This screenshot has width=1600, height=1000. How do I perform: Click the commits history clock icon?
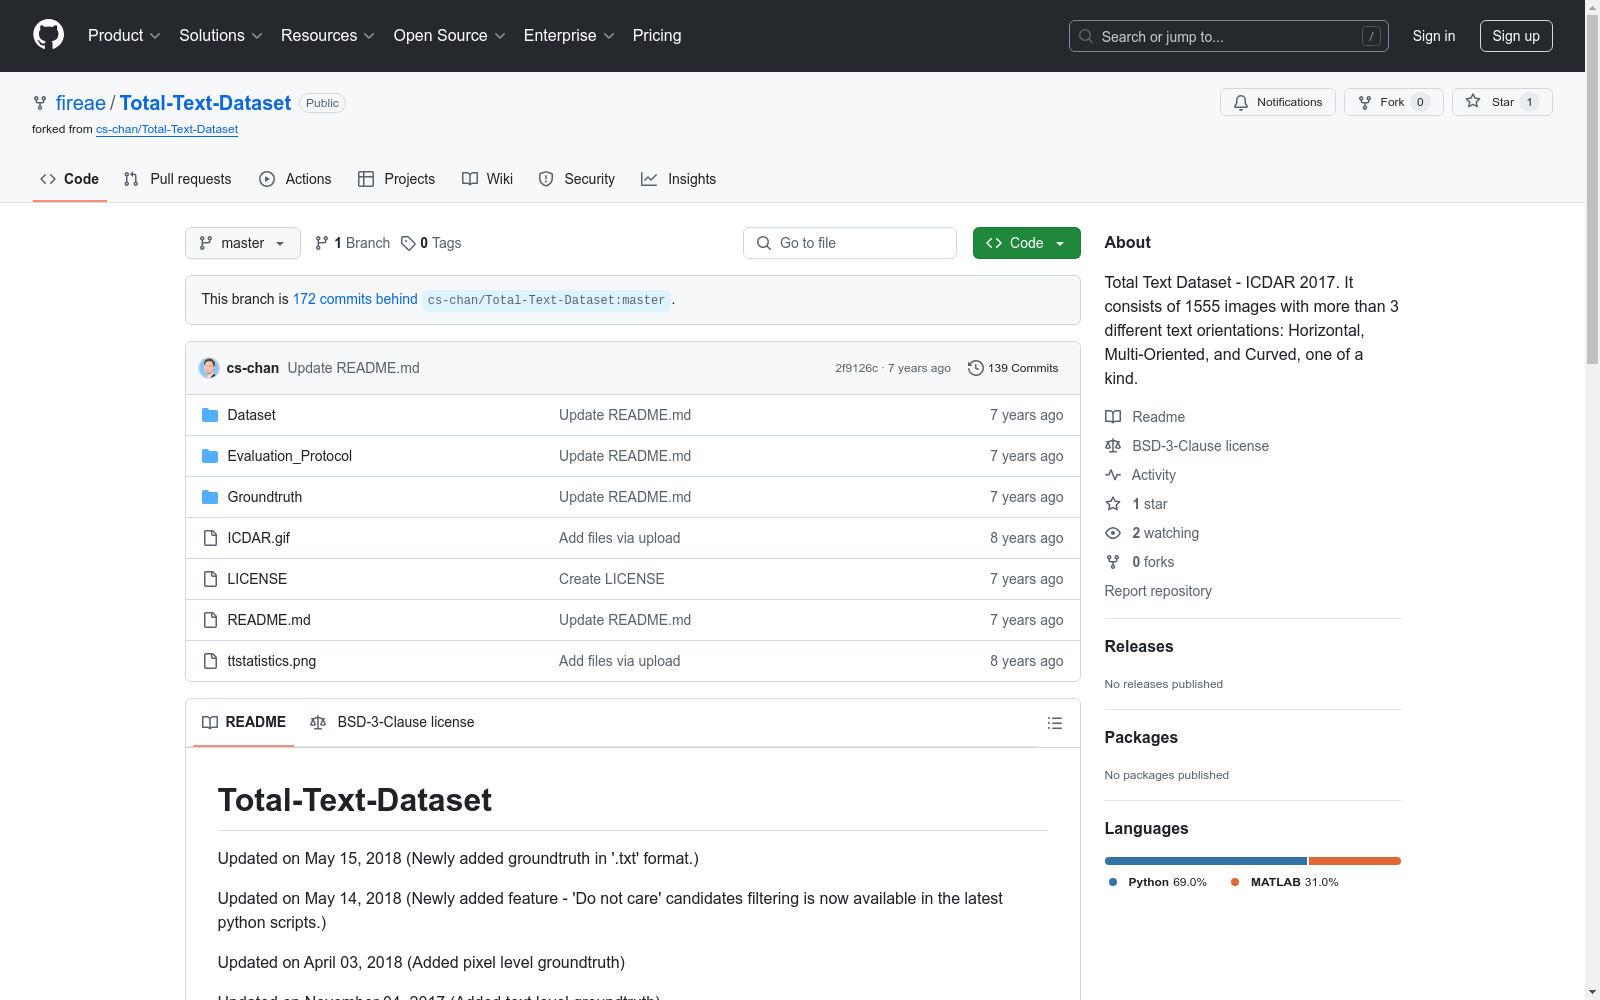pos(975,368)
